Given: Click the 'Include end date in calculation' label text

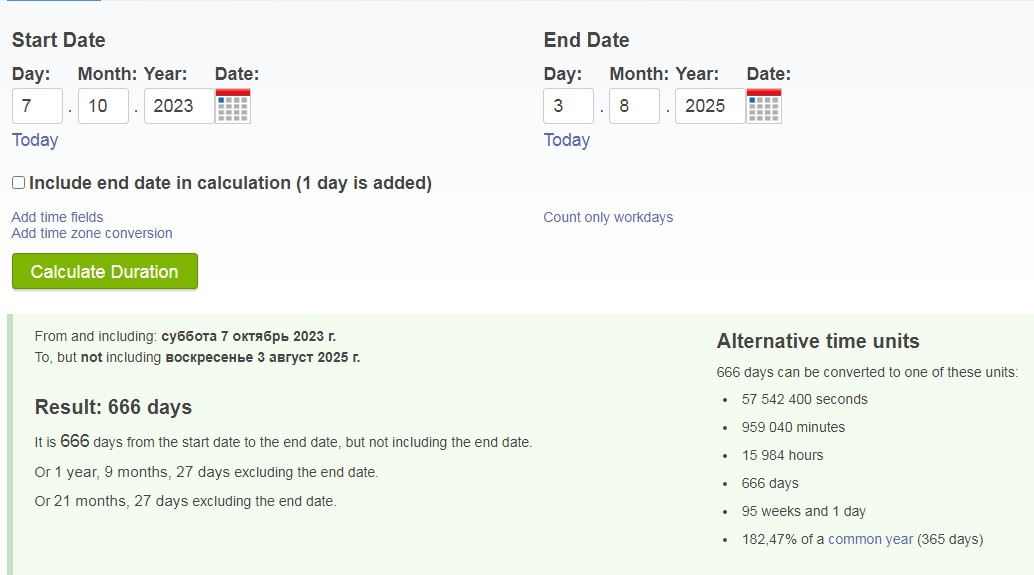Looking at the screenshot, I should click(x=230, y=183).
